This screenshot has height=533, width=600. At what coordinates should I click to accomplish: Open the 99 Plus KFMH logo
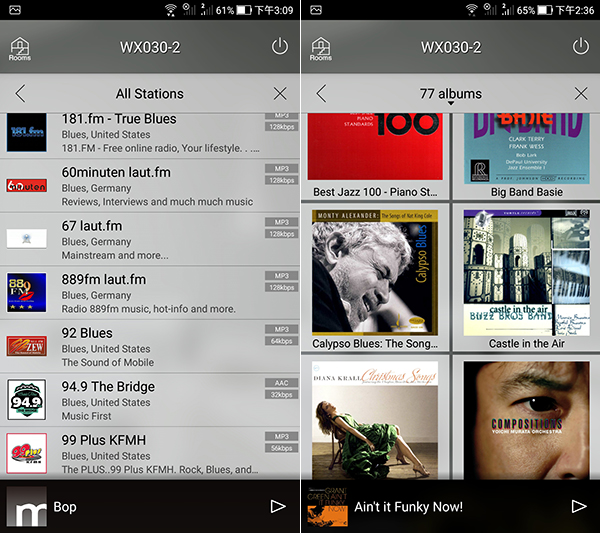[26, 453]
